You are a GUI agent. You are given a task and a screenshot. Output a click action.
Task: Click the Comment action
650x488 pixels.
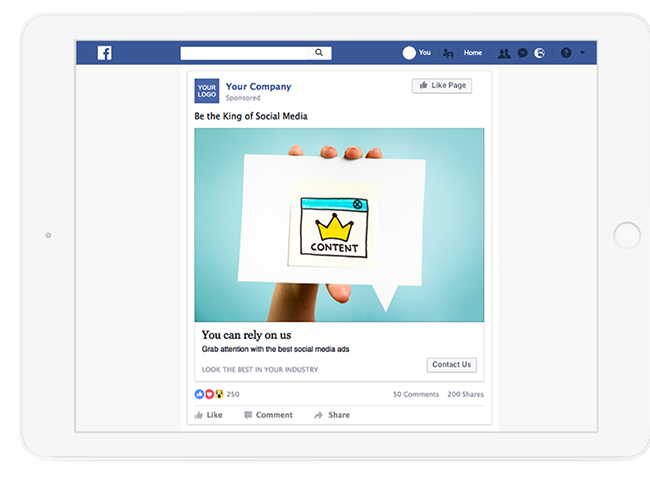click(268, 415)
